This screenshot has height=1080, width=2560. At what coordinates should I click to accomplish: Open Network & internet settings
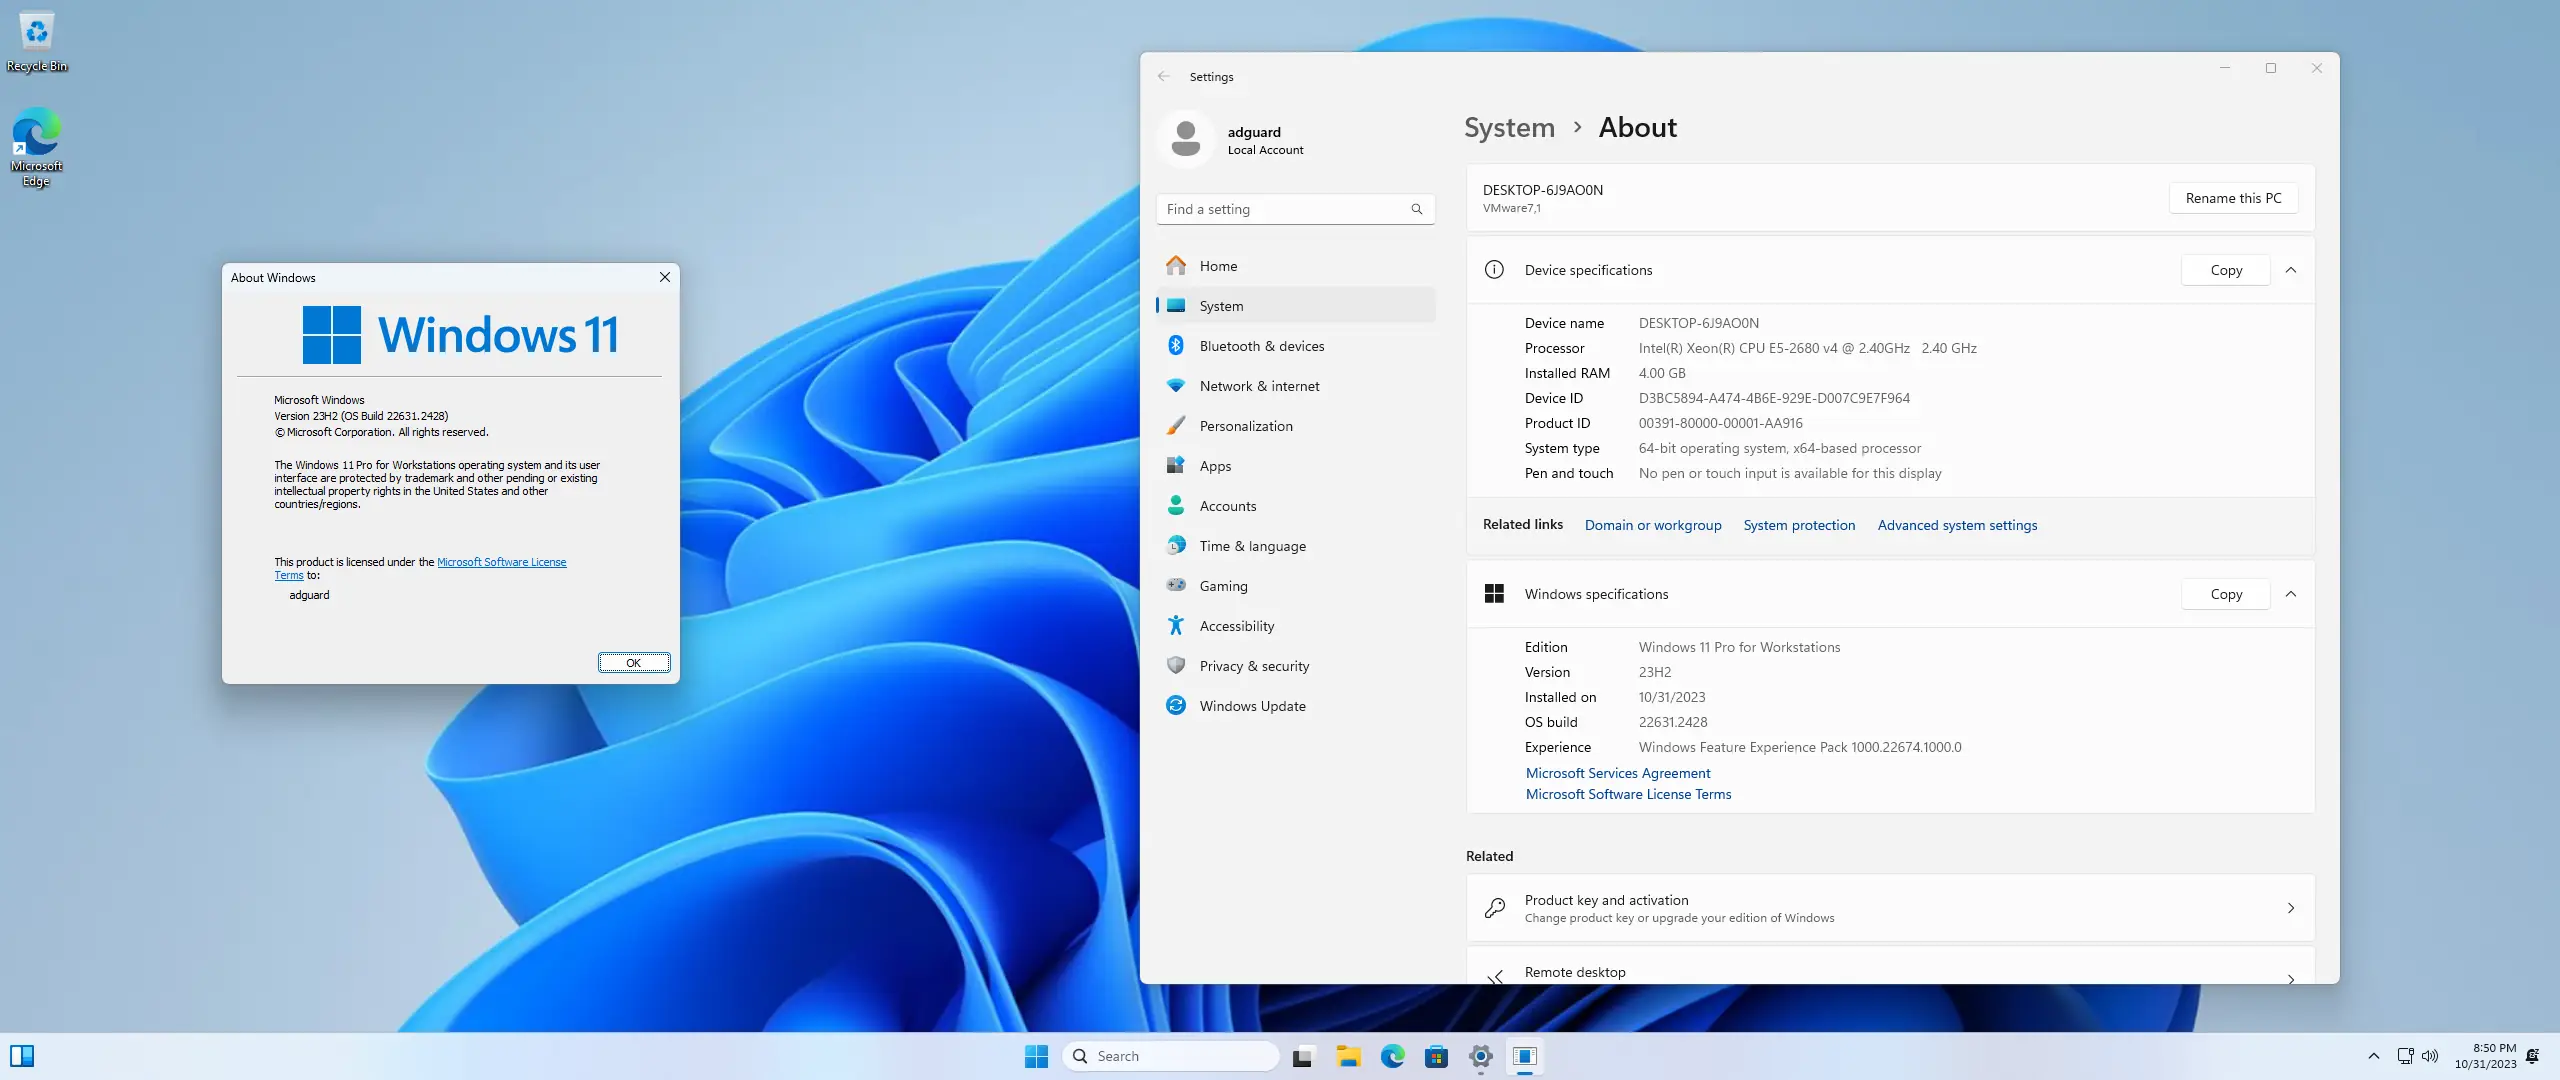[x=1258, y=386]
